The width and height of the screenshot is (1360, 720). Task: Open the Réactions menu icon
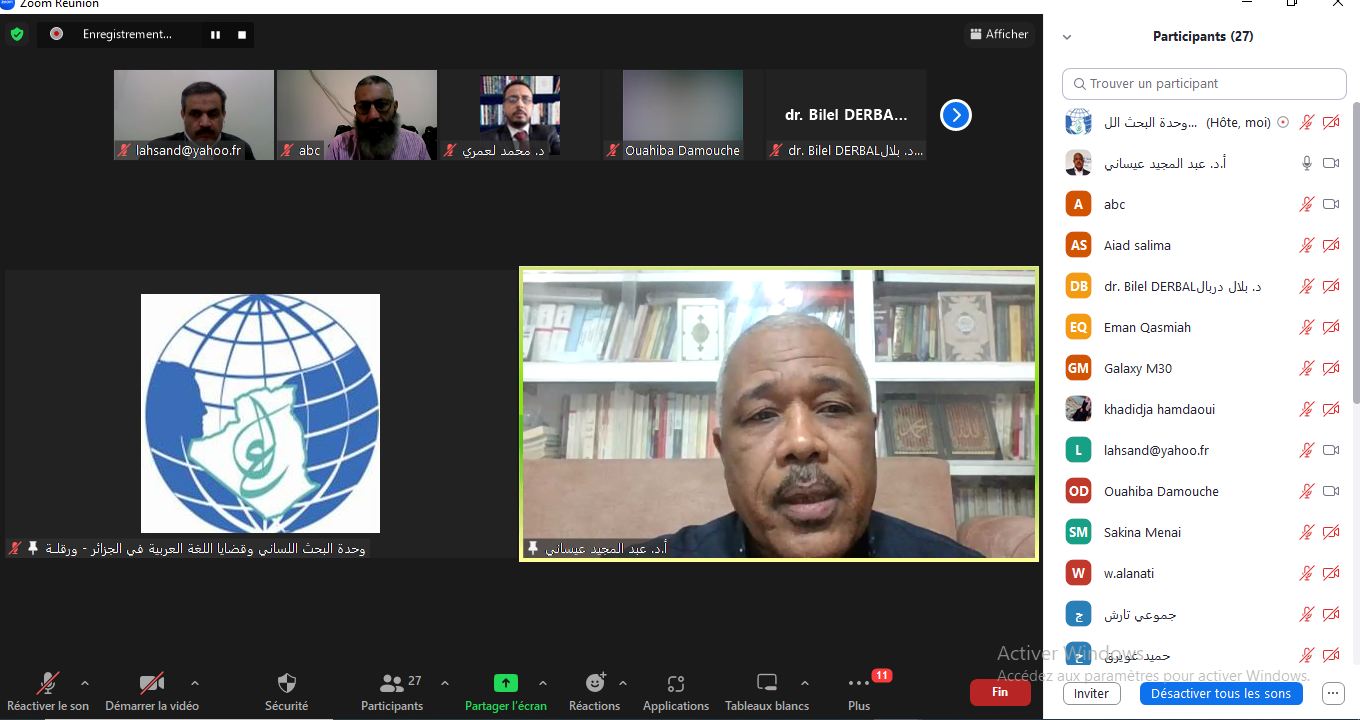(x=595, y=683)
